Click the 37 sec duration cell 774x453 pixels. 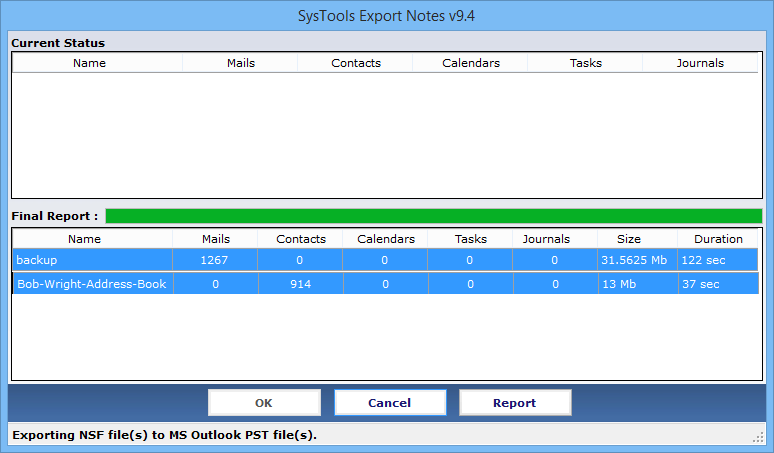(x=719, y=284)
